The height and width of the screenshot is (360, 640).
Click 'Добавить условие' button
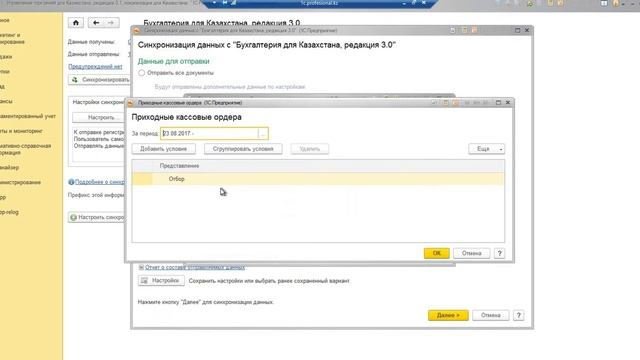click(x=163, y=149)
